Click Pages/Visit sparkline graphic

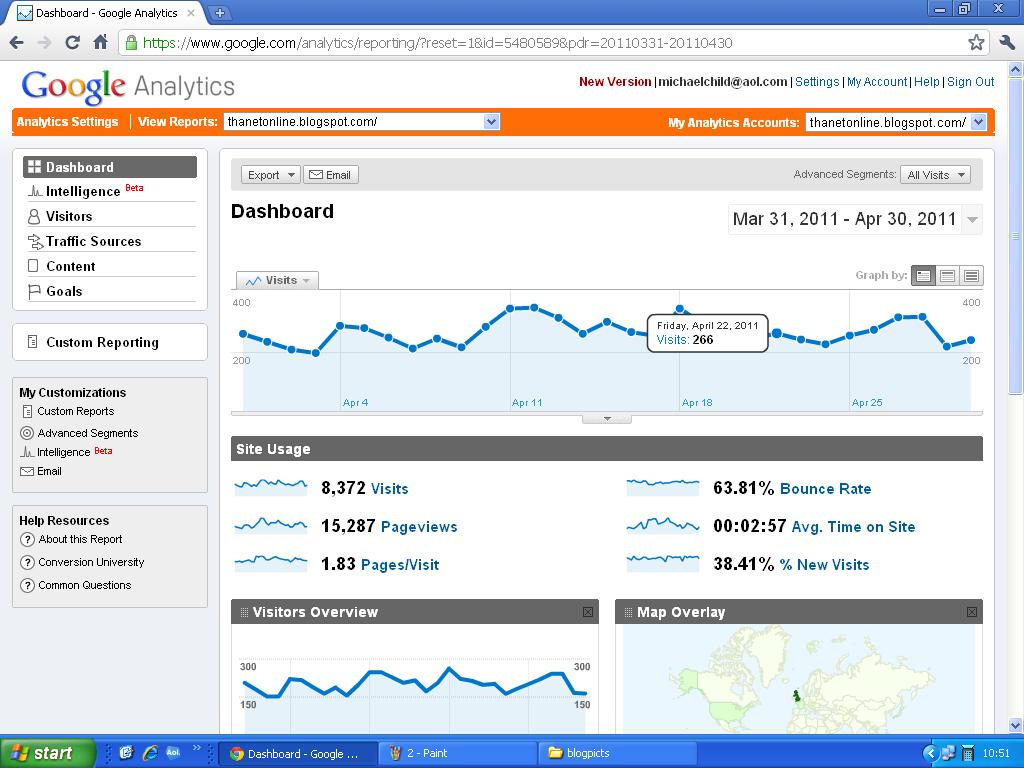270,563
